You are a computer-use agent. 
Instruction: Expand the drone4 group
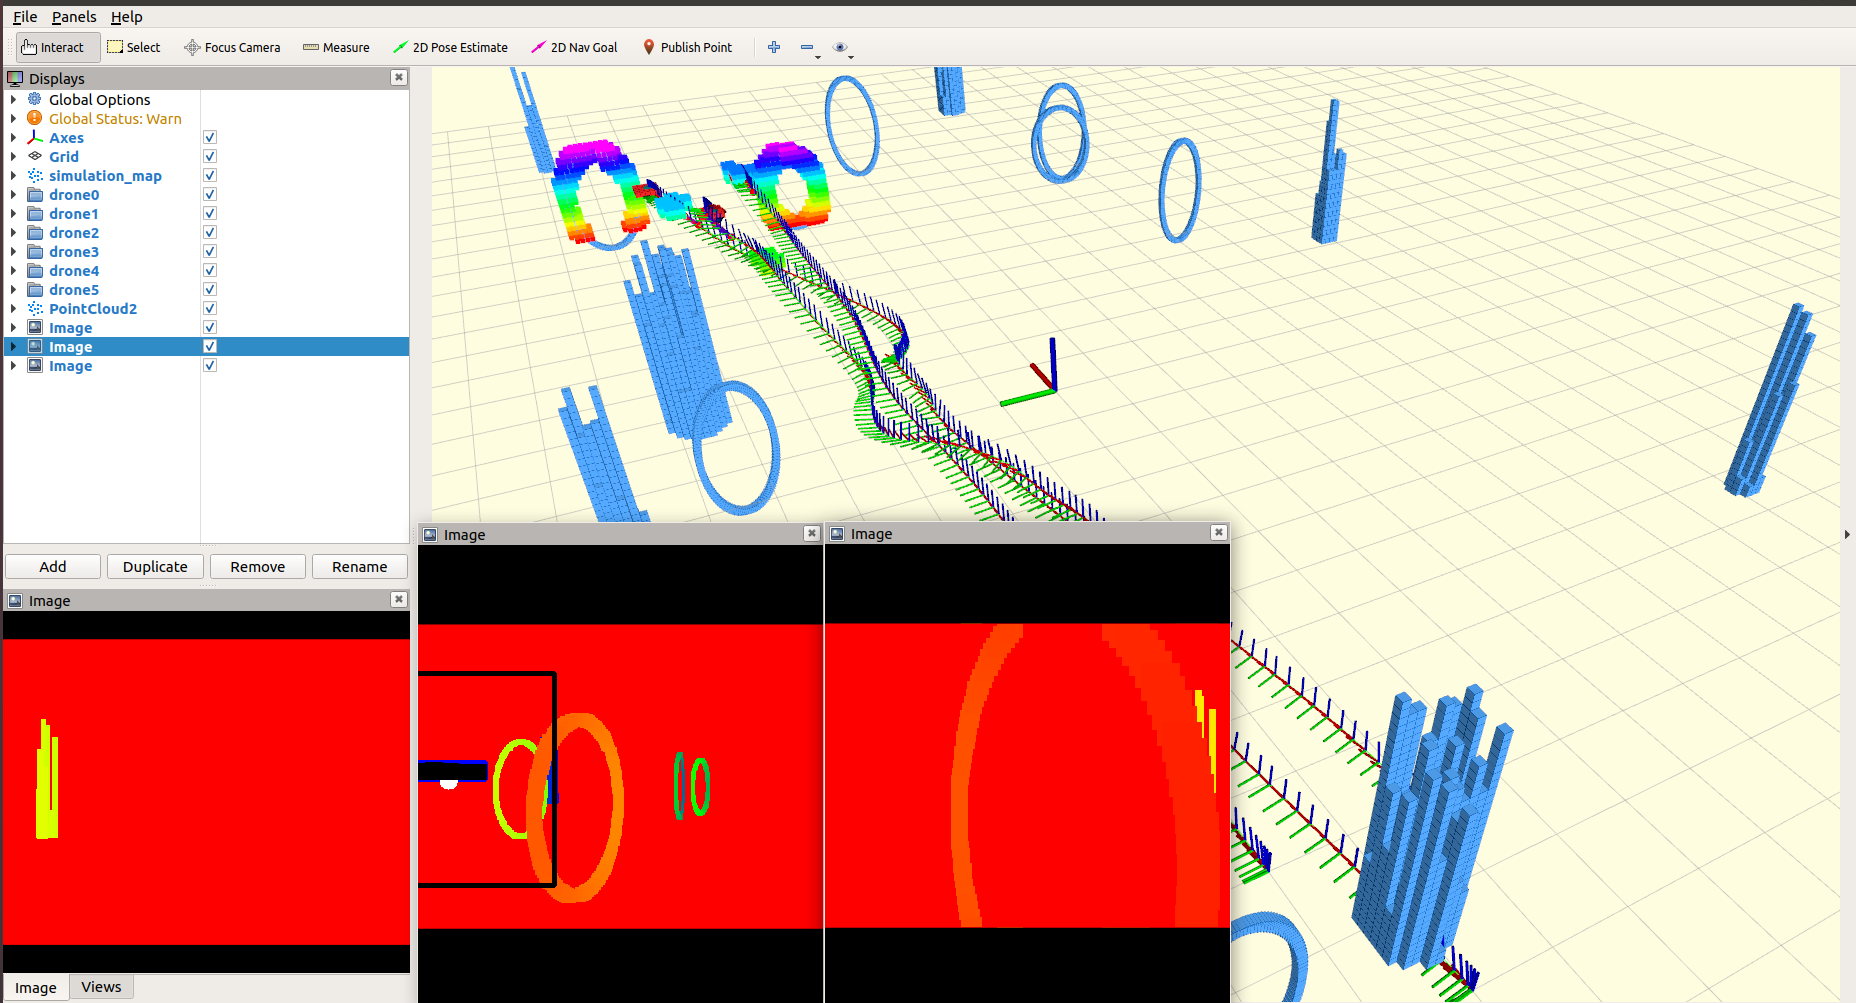click(x=13, y=270)
